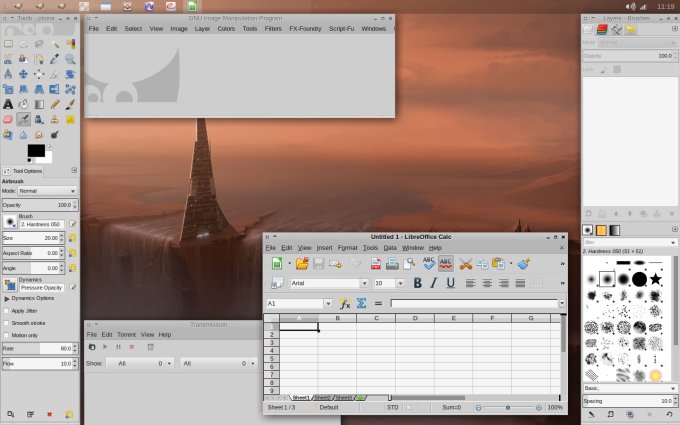Screen dimensions: 680x425
Task: Open the Filters menu in GIMP
Action: pyautogui.click(x=273, y=28)
